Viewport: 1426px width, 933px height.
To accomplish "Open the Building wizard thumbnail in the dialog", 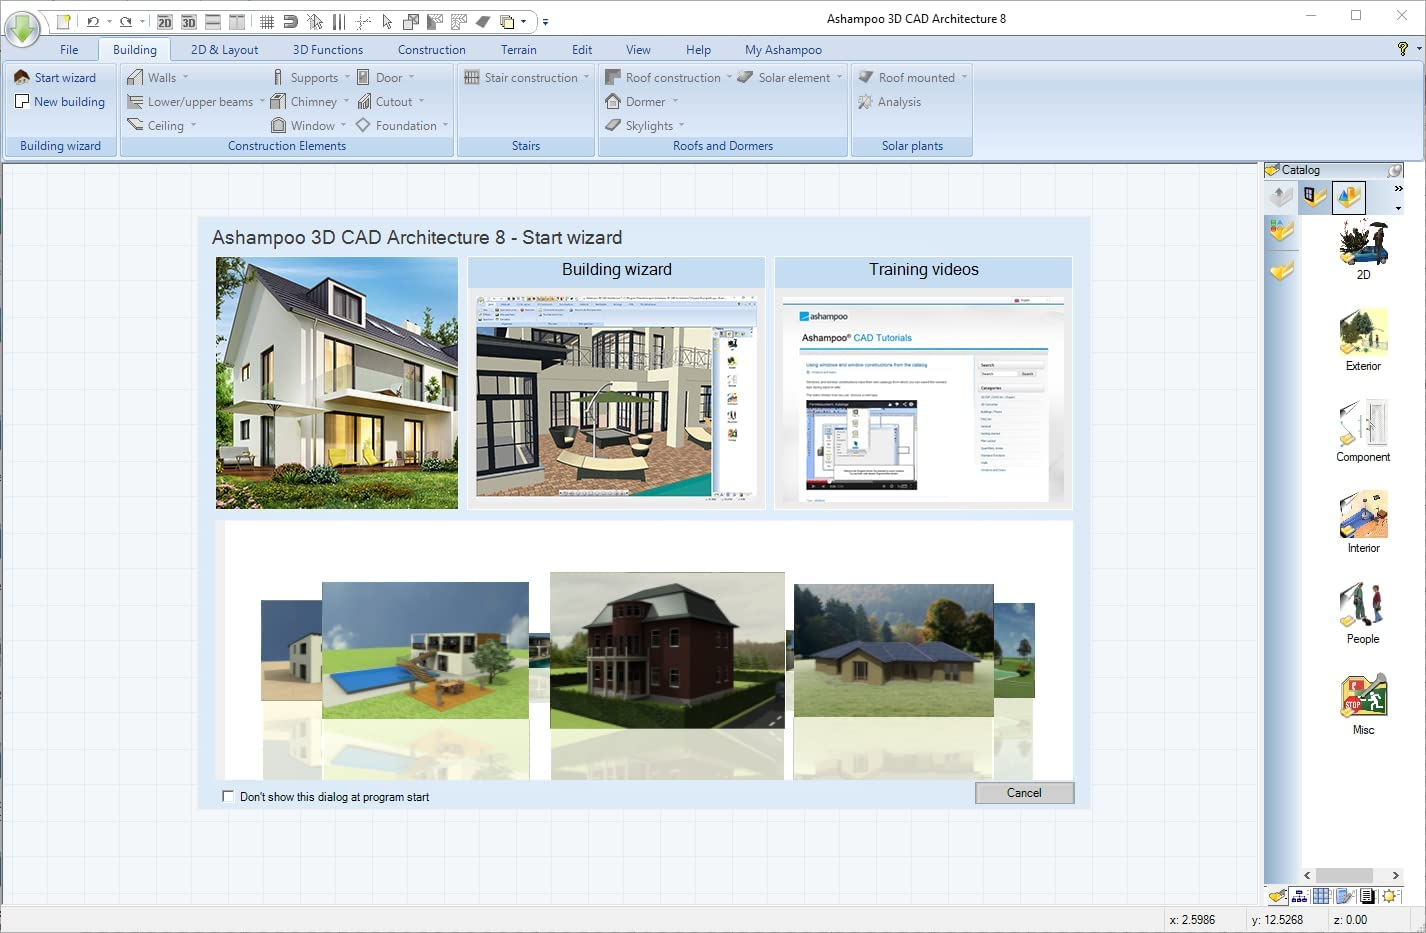I will coord(616,383).
